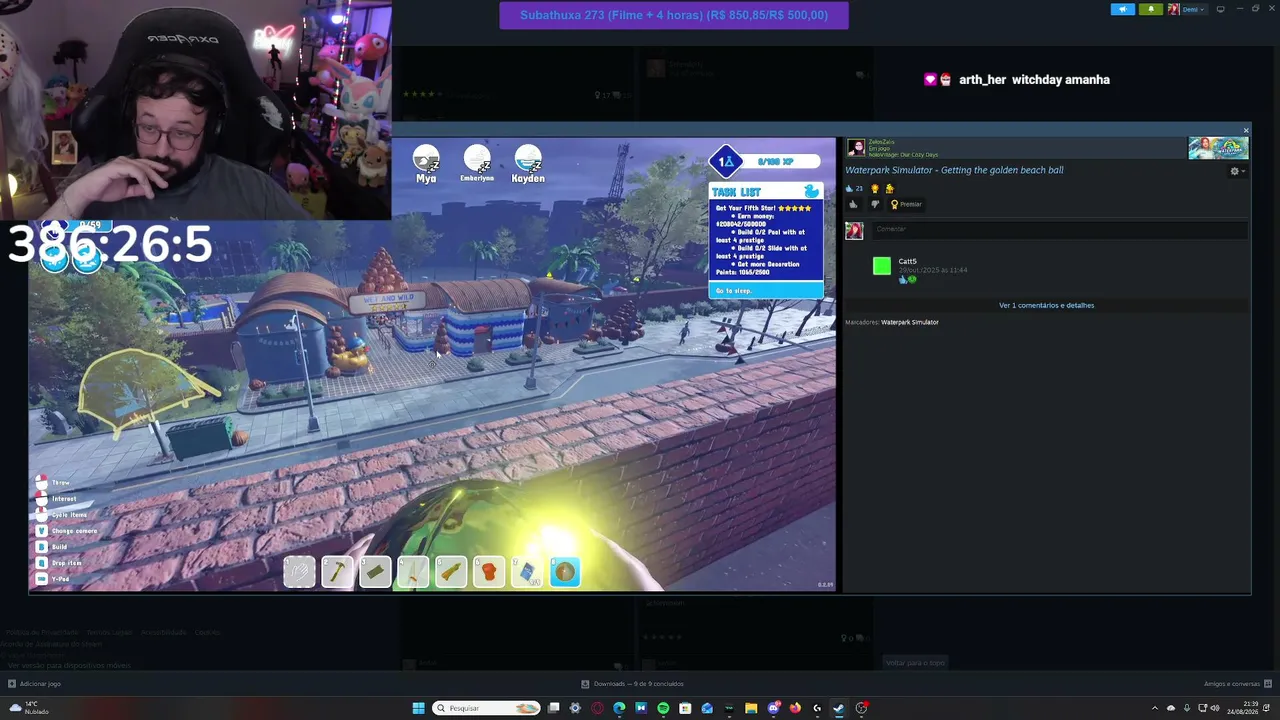
Task: Click into the Comentar comment field
Action: pyautogui.click(x=1059, y=229)
